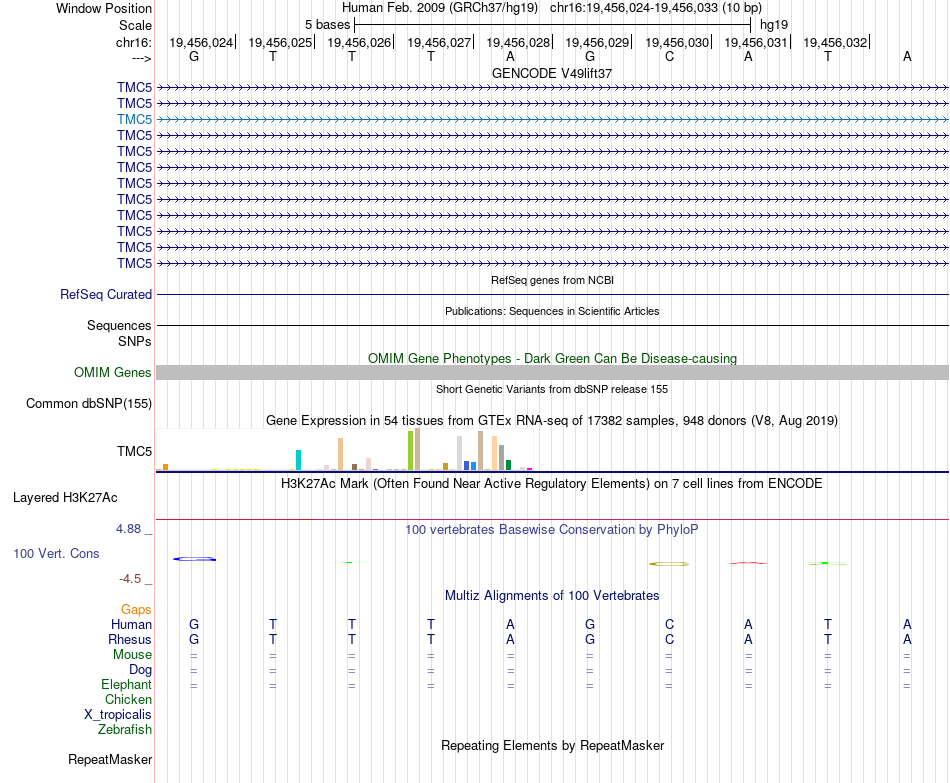Click the cyan bar in GTEx expression chart
Image resolution: width=950 pixels, height=783 pixels.
tap(298, 460)
